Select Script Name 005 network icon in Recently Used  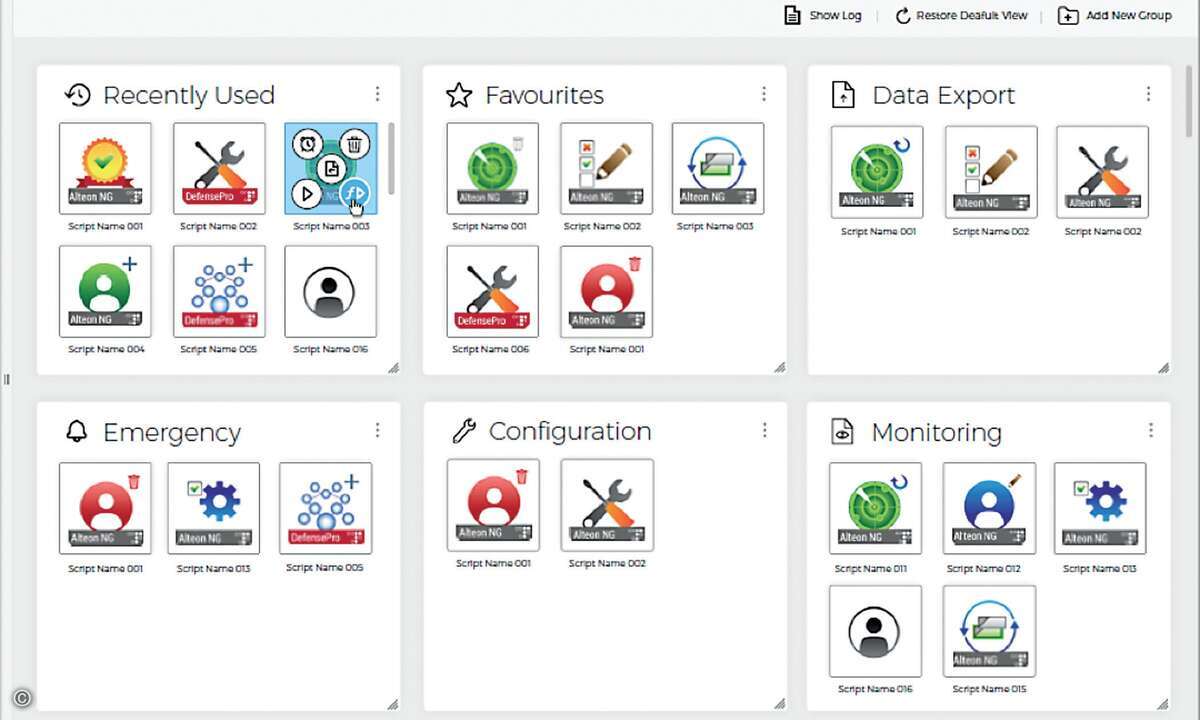coord(219,291)
